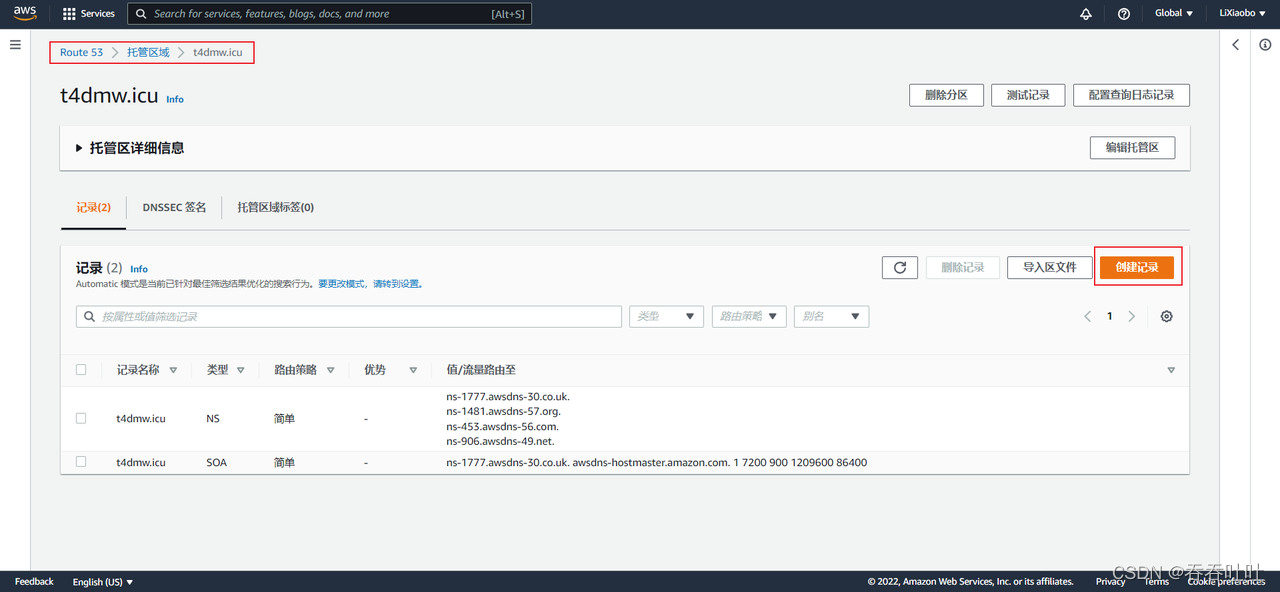Open the notifications bell
Screen dimensions: 1280x592
coord(1086,14)
